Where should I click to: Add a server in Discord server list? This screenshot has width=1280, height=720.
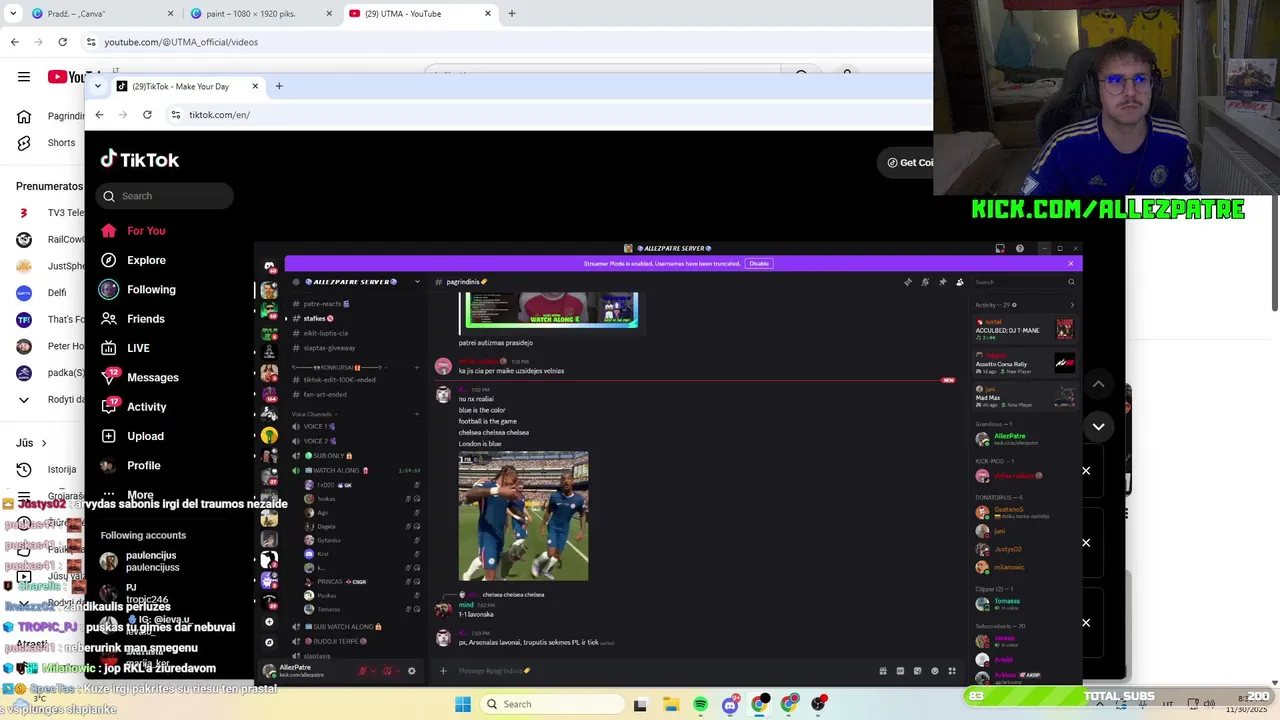(269, 622)
